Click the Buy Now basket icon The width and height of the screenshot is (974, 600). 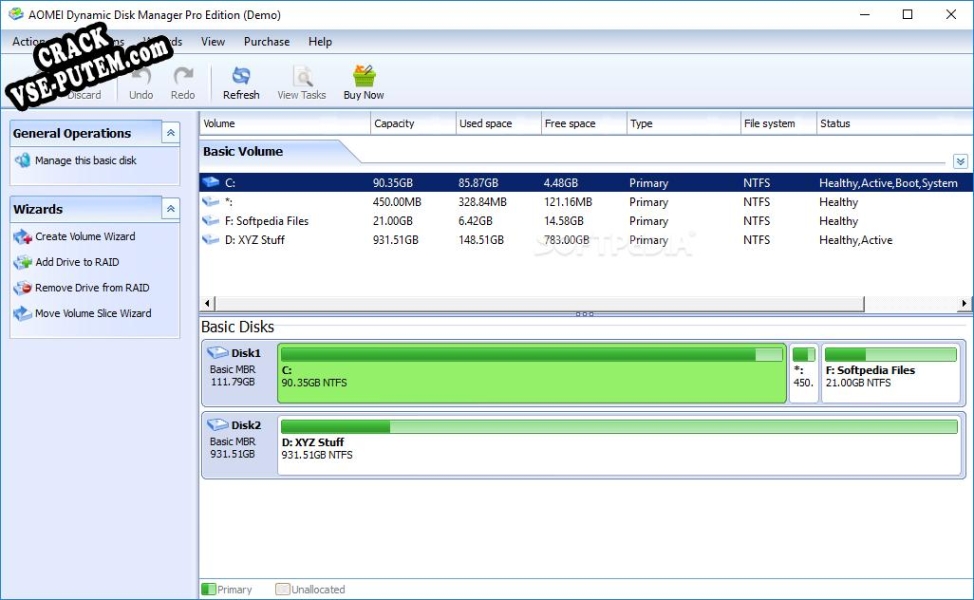364,75
